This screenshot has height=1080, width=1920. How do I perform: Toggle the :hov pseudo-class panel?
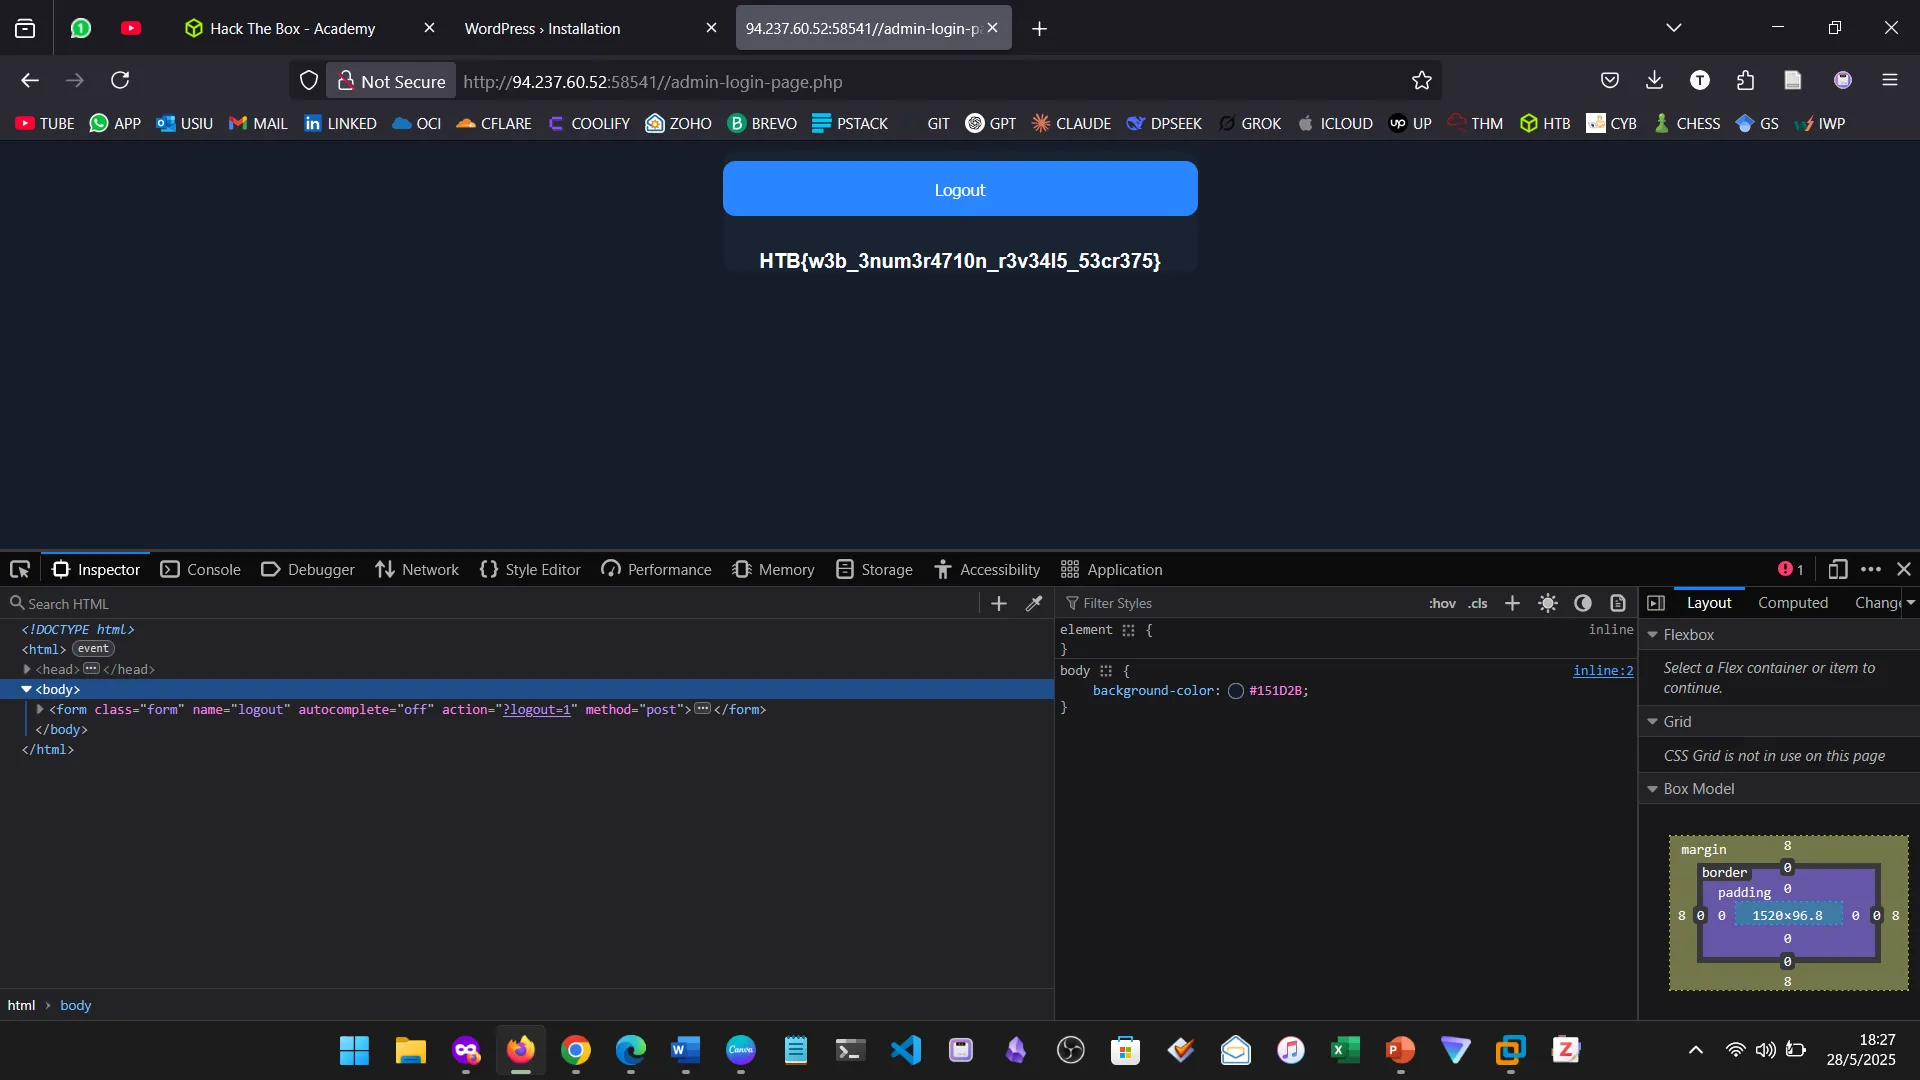[1443, 603]
